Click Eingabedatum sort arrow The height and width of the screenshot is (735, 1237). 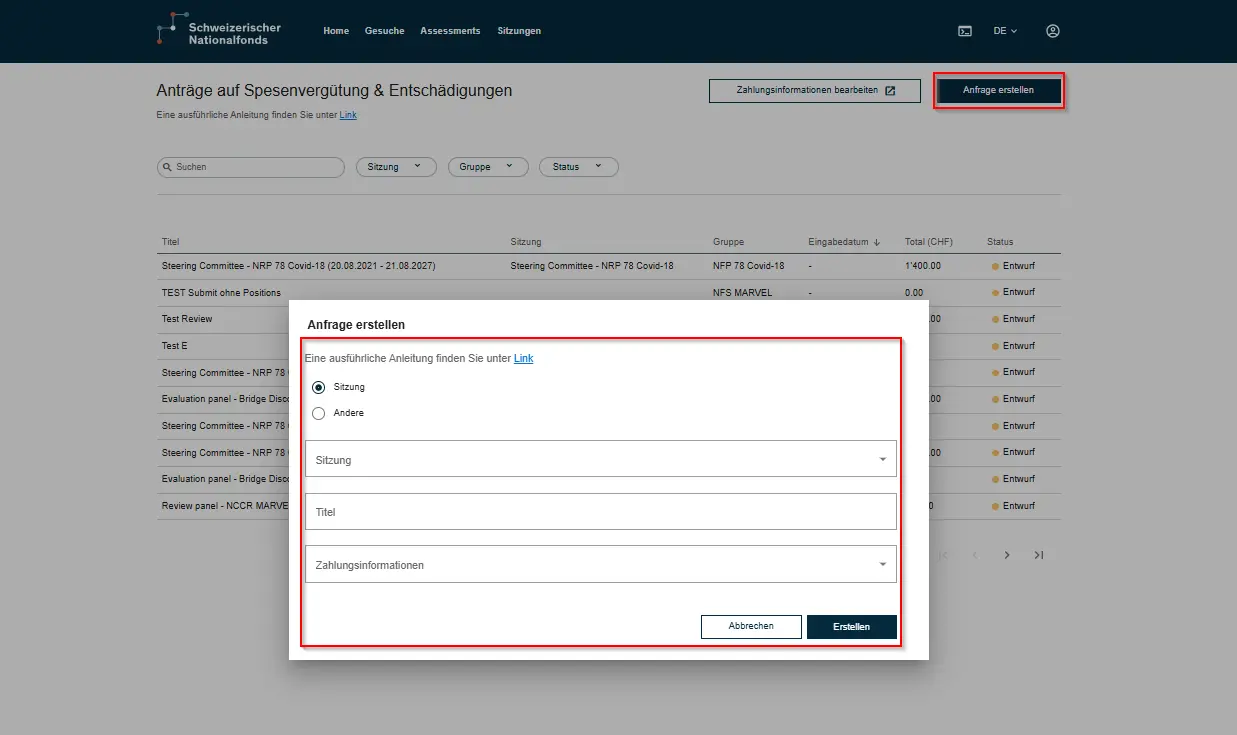pos(877,242)
